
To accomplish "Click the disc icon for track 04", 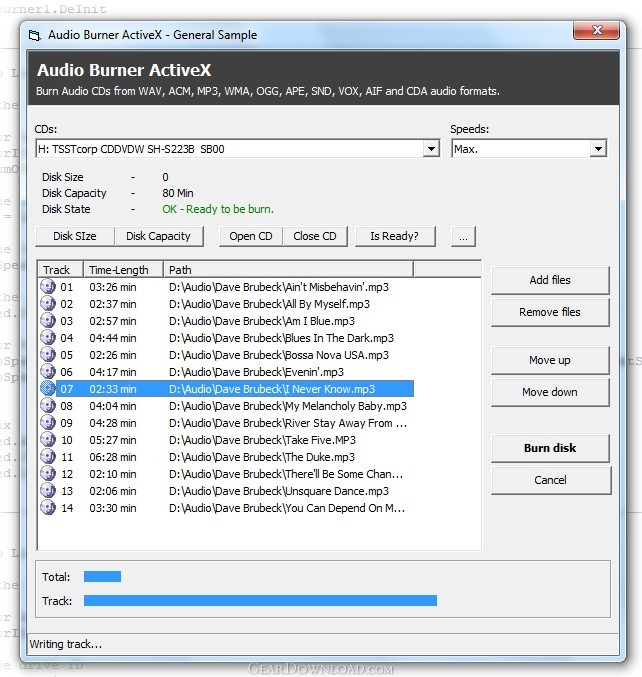I will tap(48, 338).
